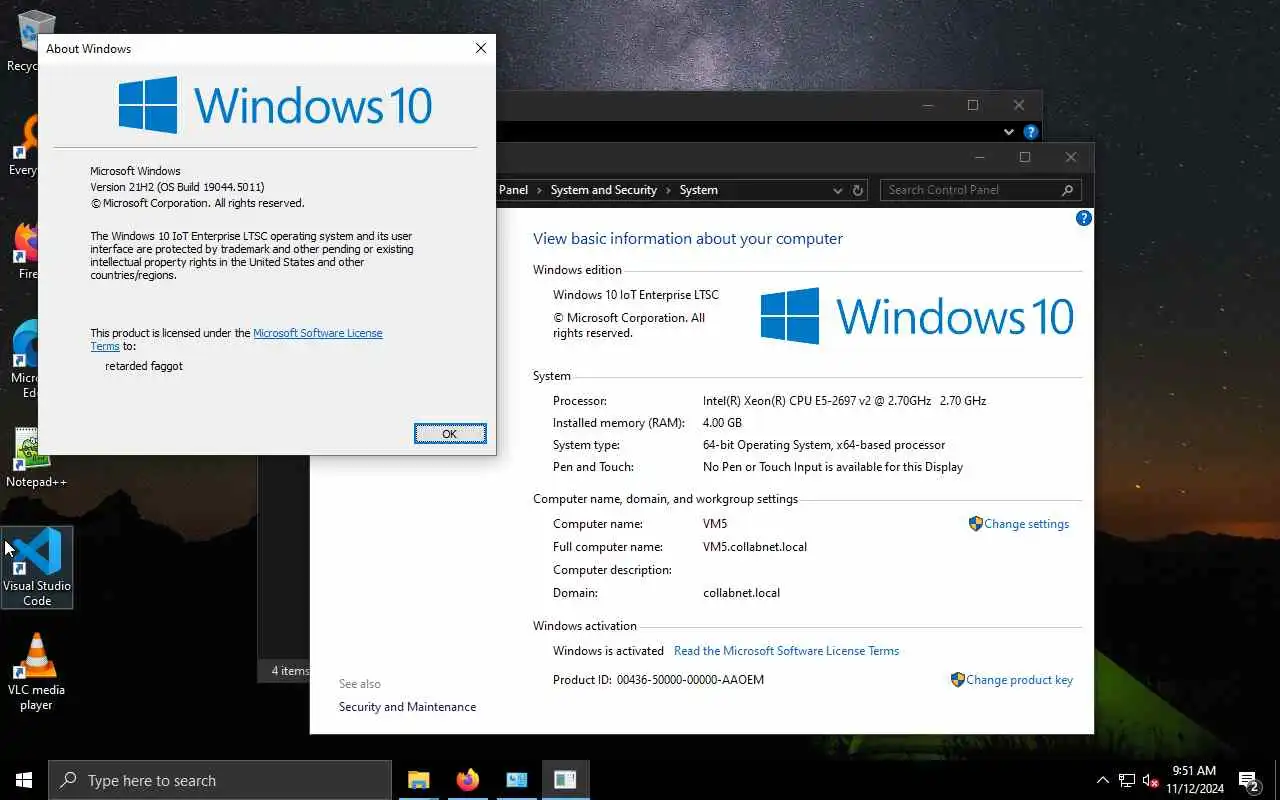Open the clock showing 9:51 AM
Image resolution: width=1280 pixels, height=800 pixels.
(x=1194, y=780)
